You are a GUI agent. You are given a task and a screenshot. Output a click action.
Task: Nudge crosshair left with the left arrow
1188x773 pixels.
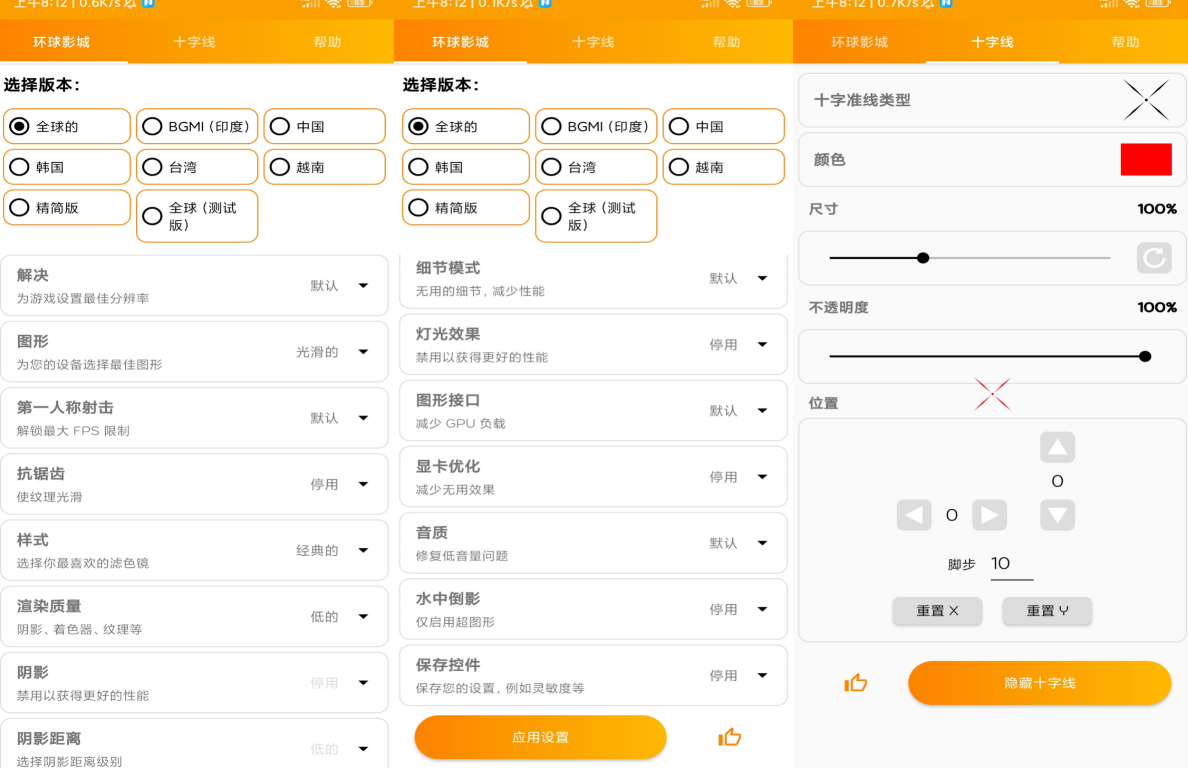point(914,515)
